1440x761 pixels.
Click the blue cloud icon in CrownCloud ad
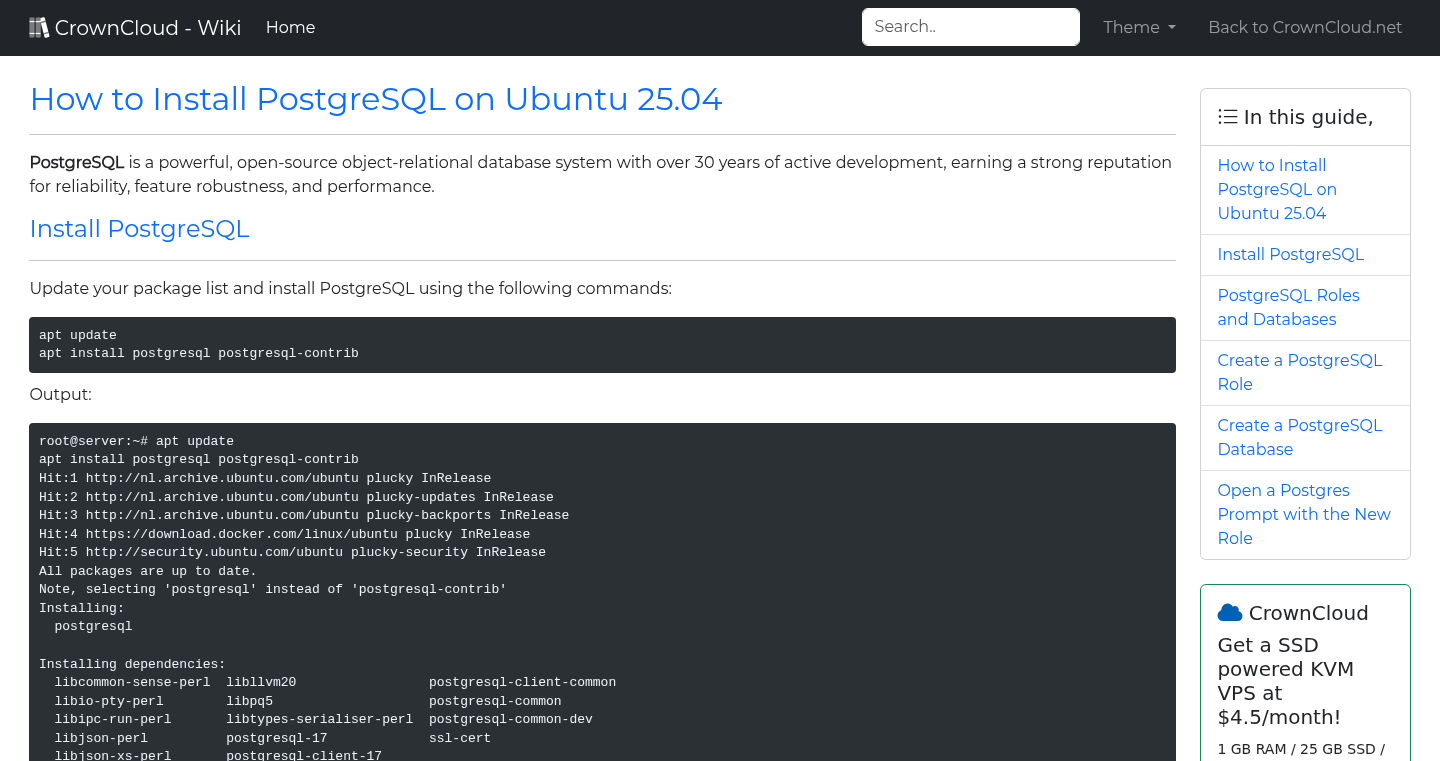pyautogui.click(x=1230, y=613)
